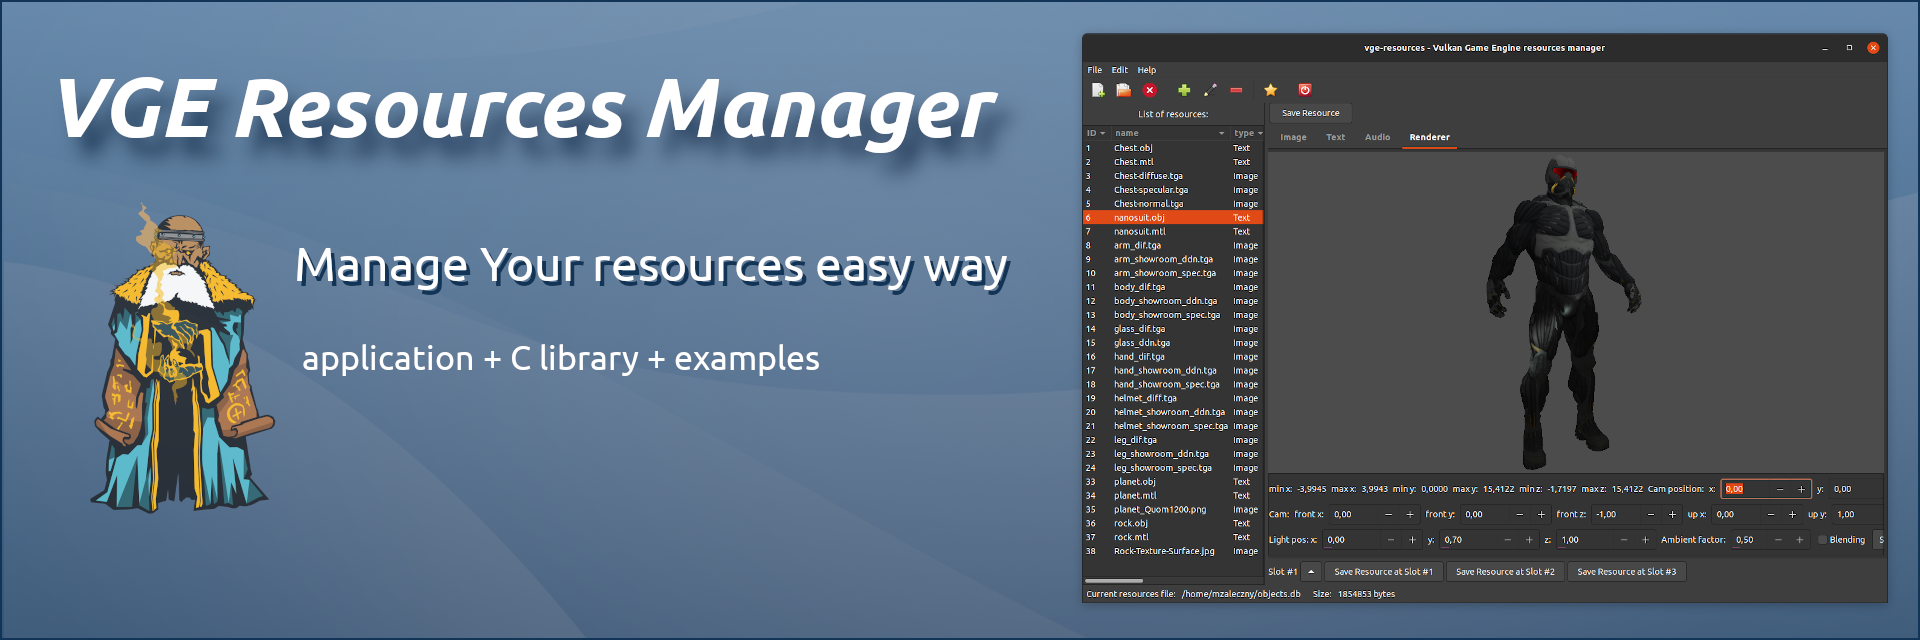Increase Cam up x value
This screenshot has height=640, width=1920.
[x=1792, y=514]
